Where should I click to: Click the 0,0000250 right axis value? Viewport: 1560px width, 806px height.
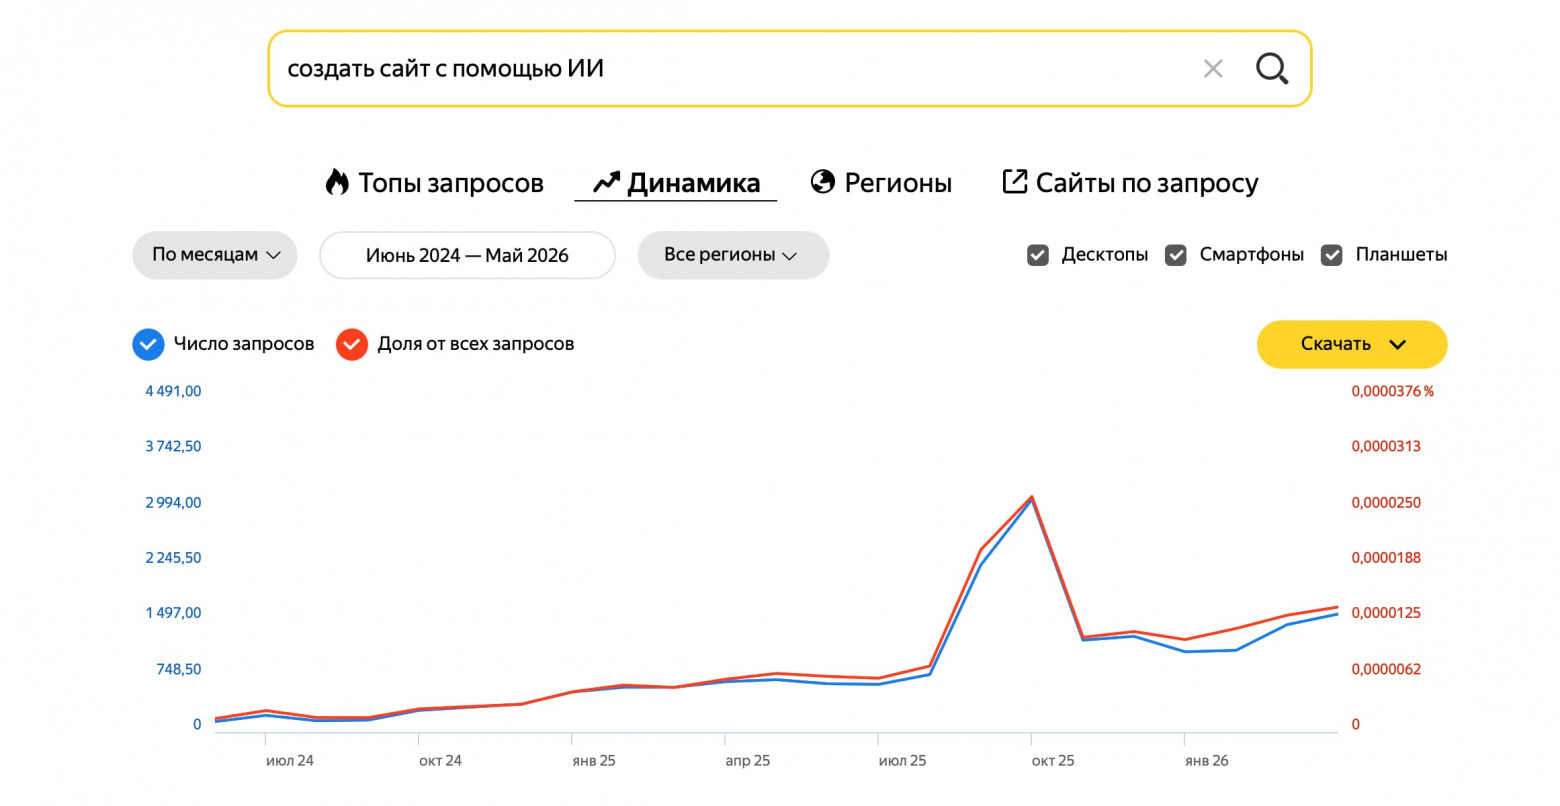coord(1386,502)
